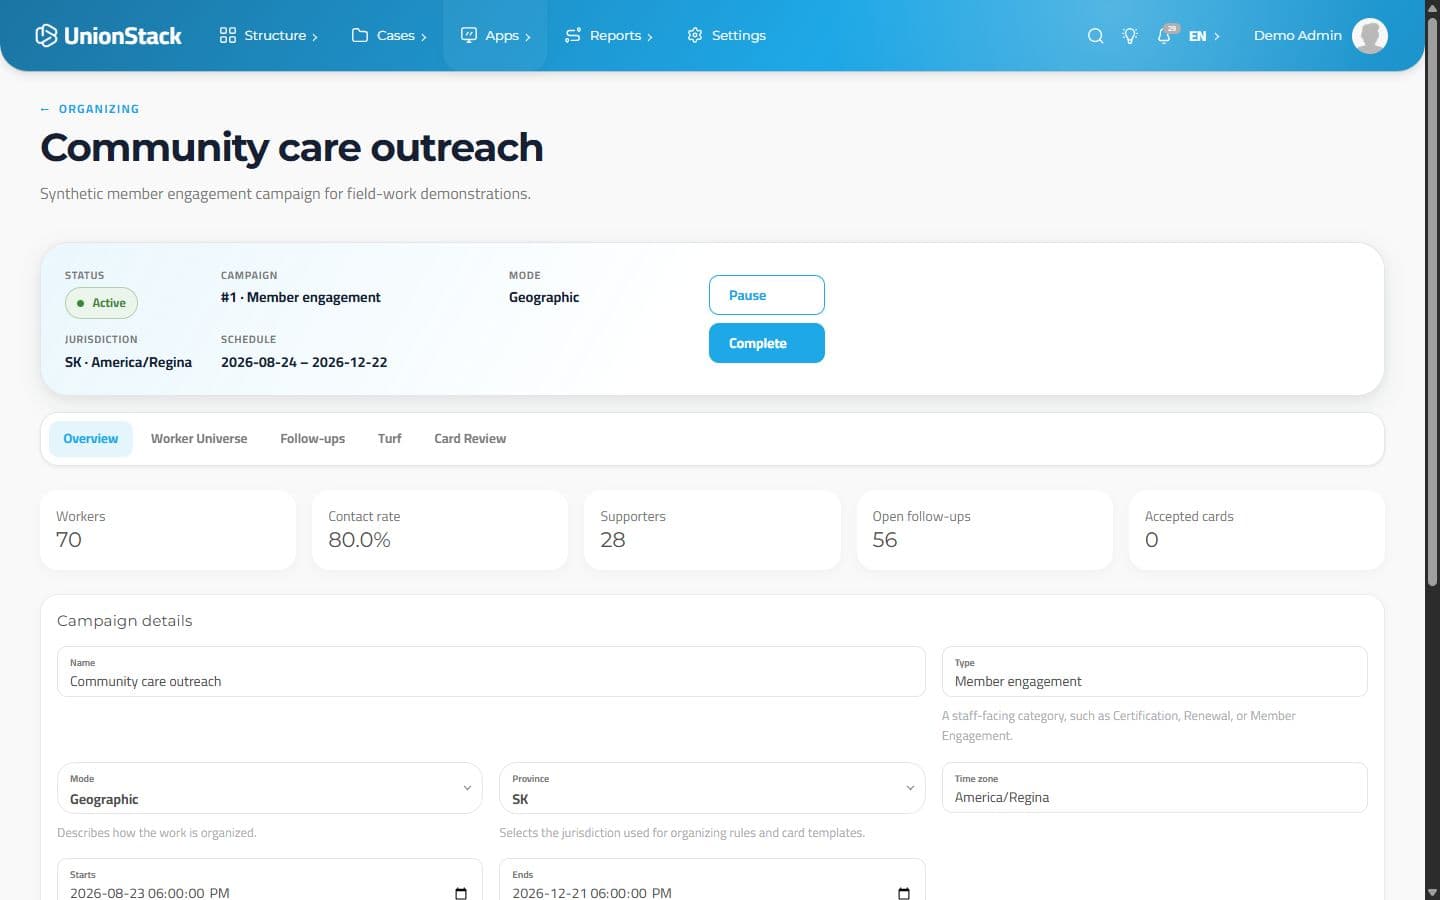The height and width of the screenshot is (900, 1440).
Task: Open calendar picker in Starts field
Action: (x=461, y=893)
